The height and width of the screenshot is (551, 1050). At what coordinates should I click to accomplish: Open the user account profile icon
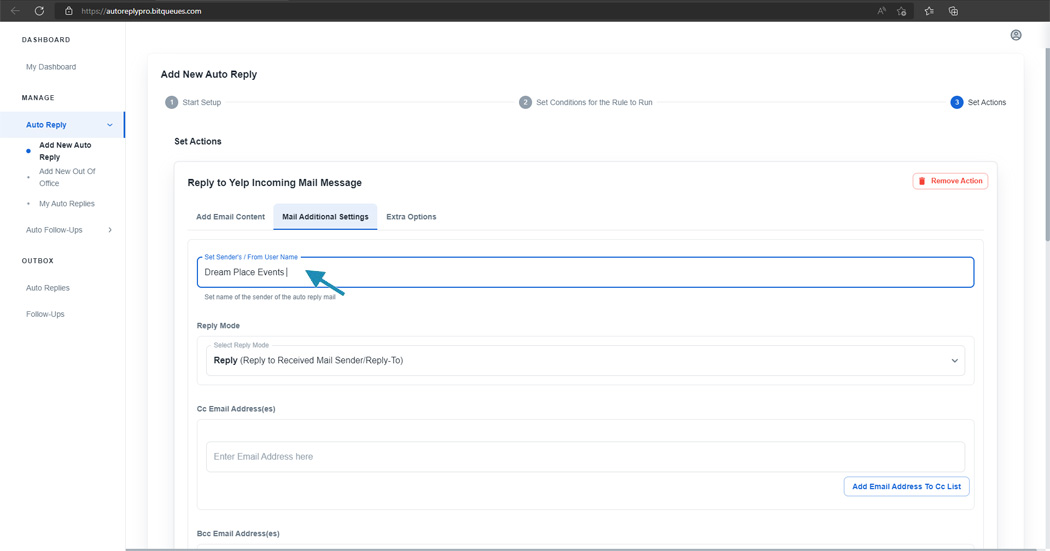(x=1016, y=35)
